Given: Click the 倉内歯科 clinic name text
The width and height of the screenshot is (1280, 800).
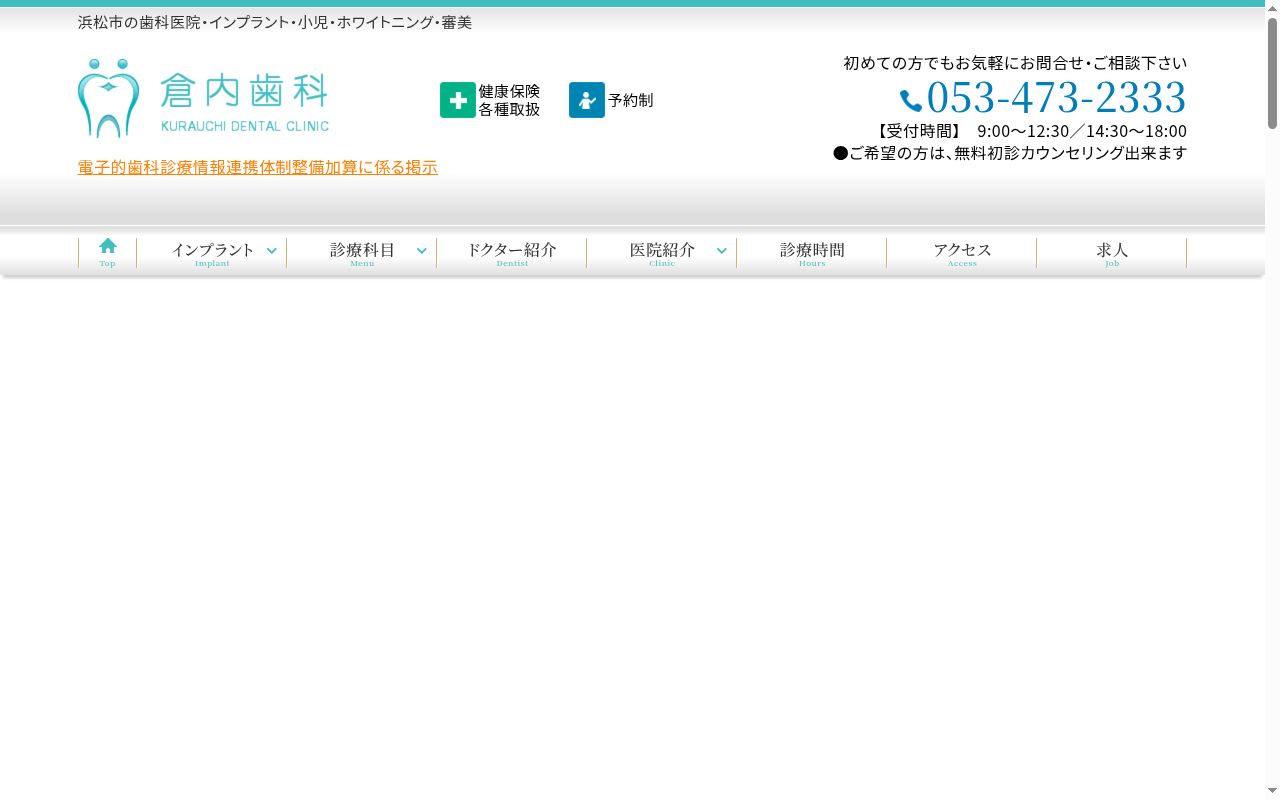Looking at the screenshot, I should 244,91.
